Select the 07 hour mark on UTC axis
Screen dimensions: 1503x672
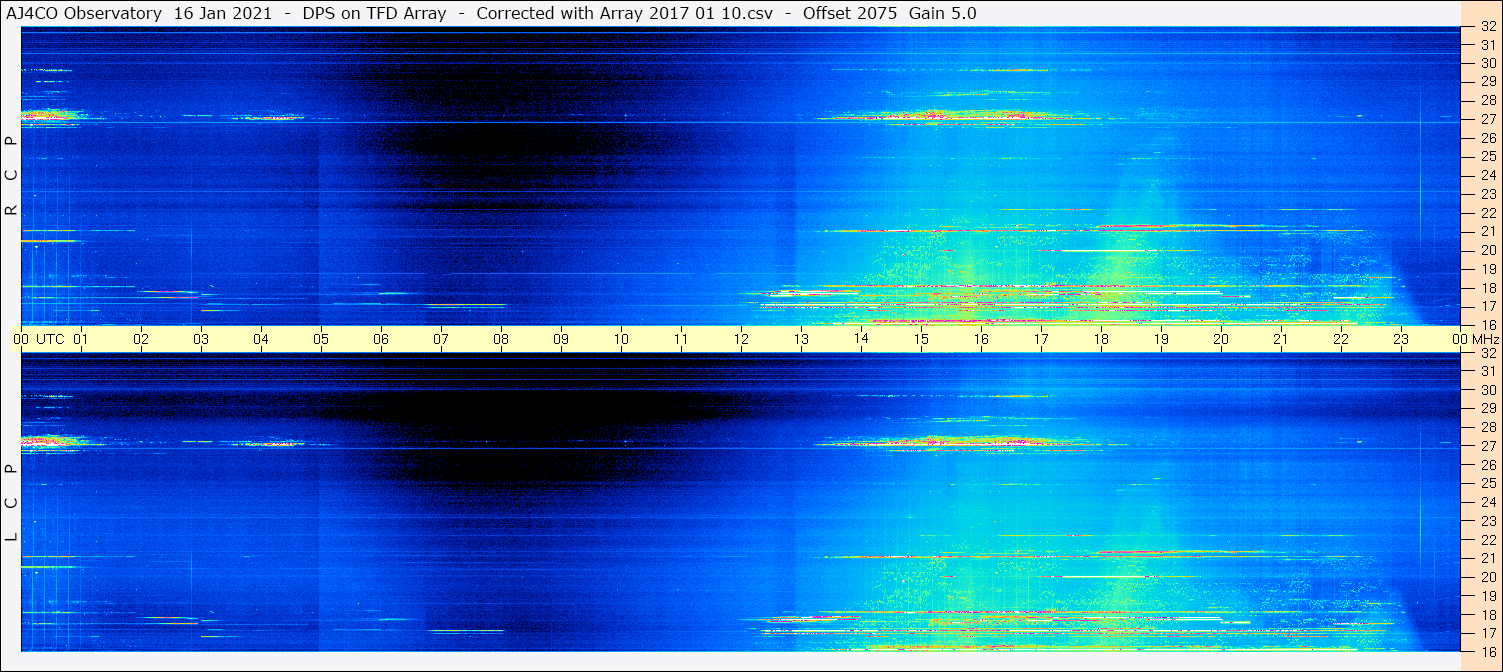point(441,339)
